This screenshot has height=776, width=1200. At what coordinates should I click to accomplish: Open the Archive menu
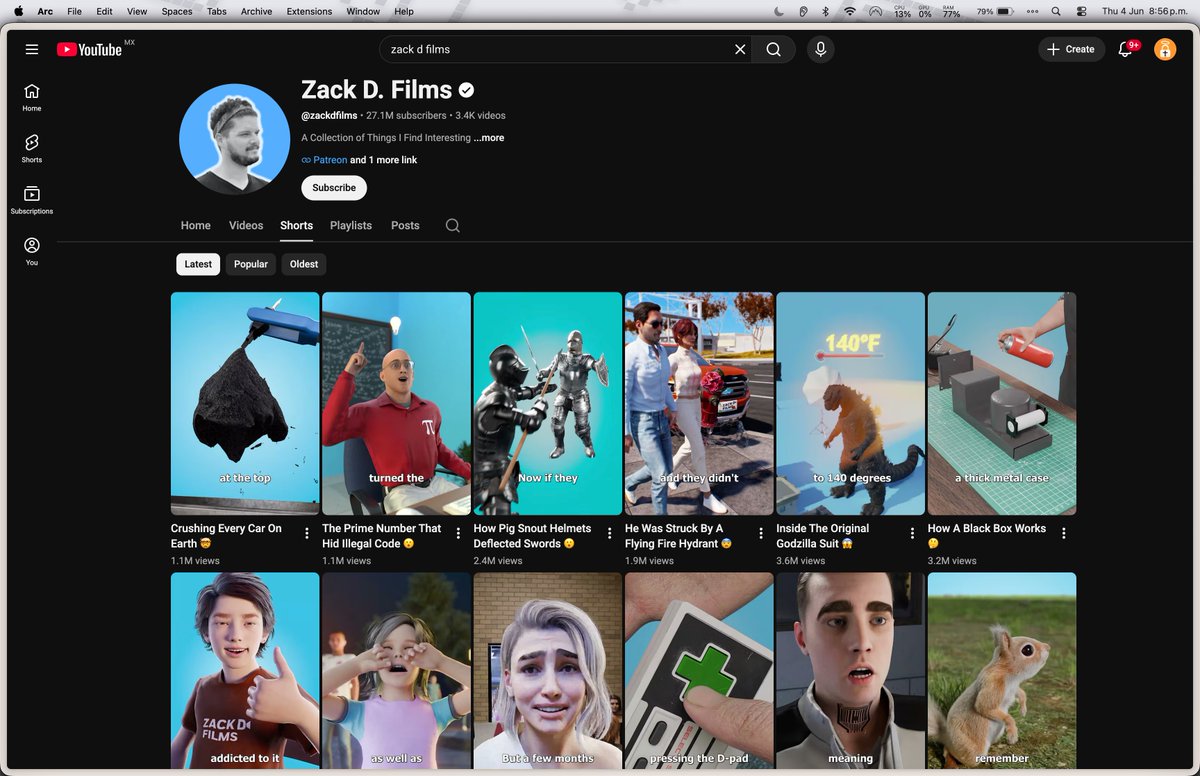pos(257,11)
